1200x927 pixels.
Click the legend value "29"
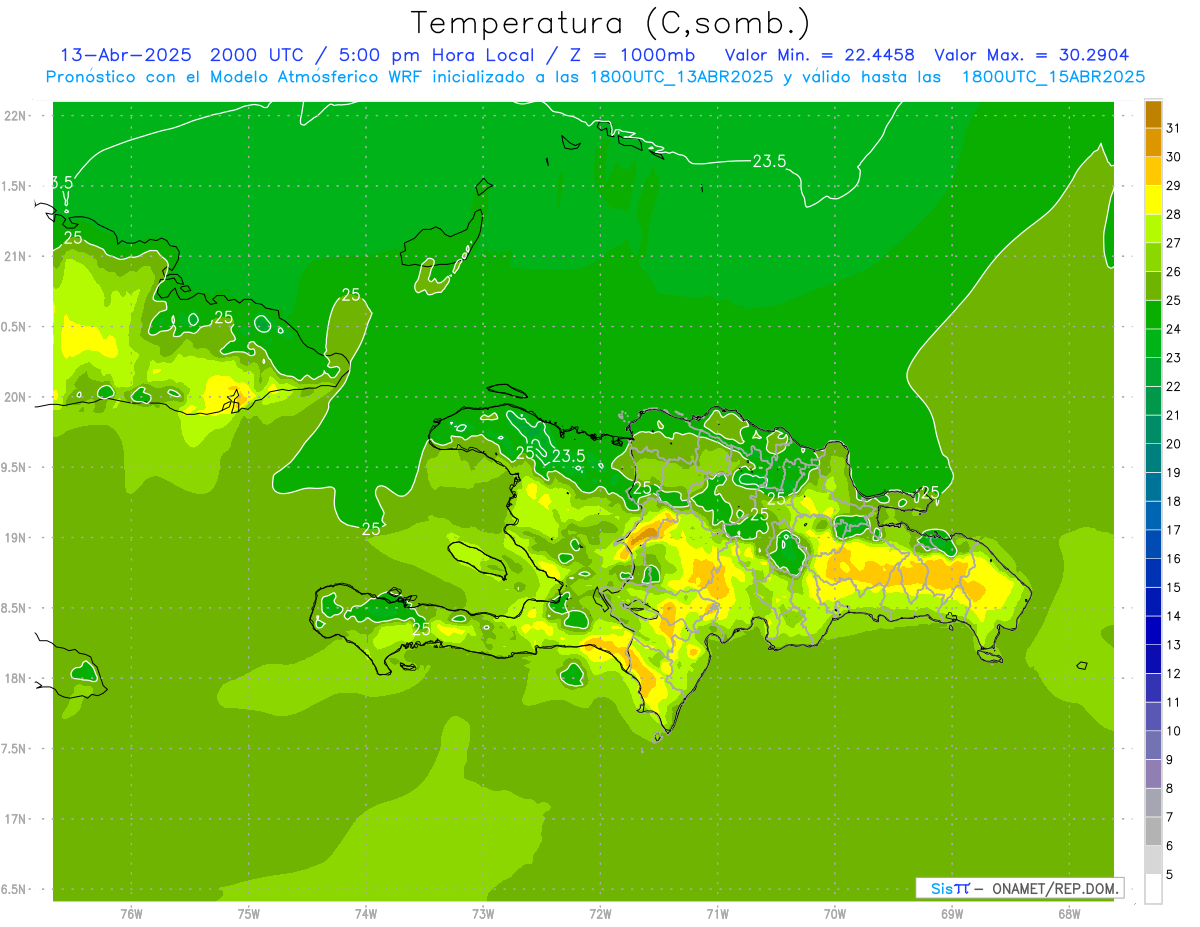click(1173, 186)
